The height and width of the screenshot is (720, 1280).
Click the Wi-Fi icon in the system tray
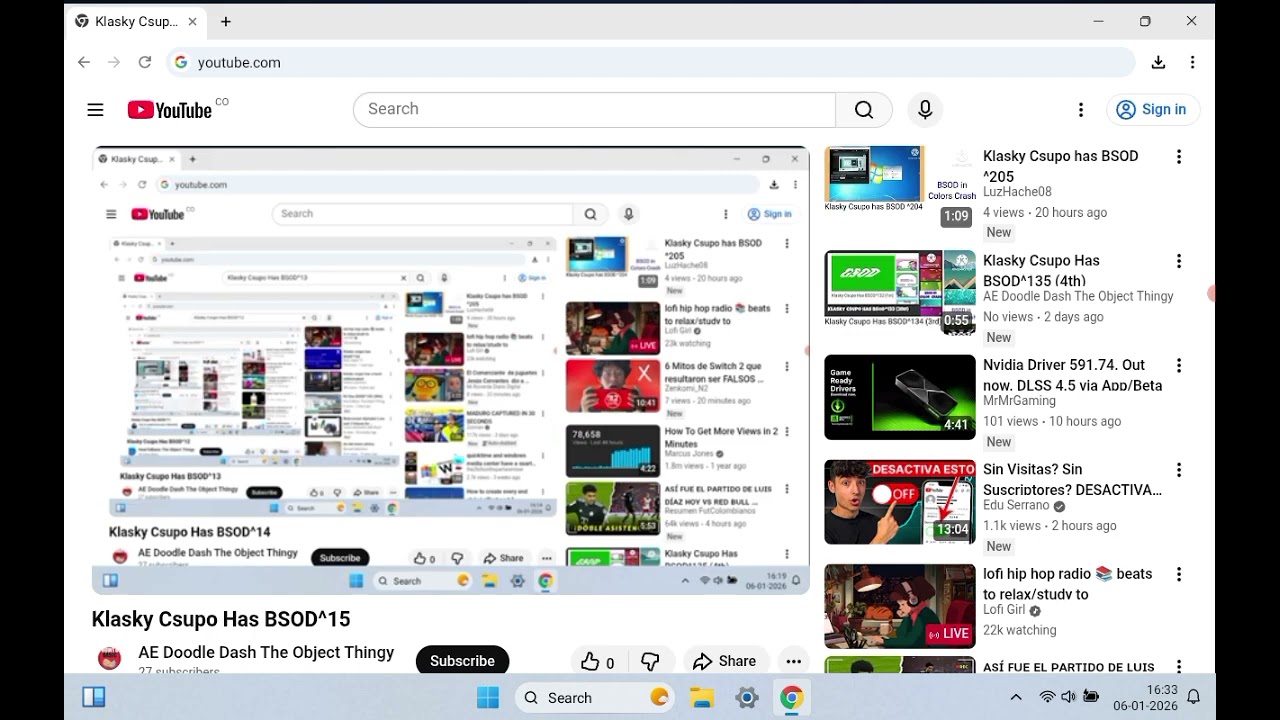[x=1047, y=697]
